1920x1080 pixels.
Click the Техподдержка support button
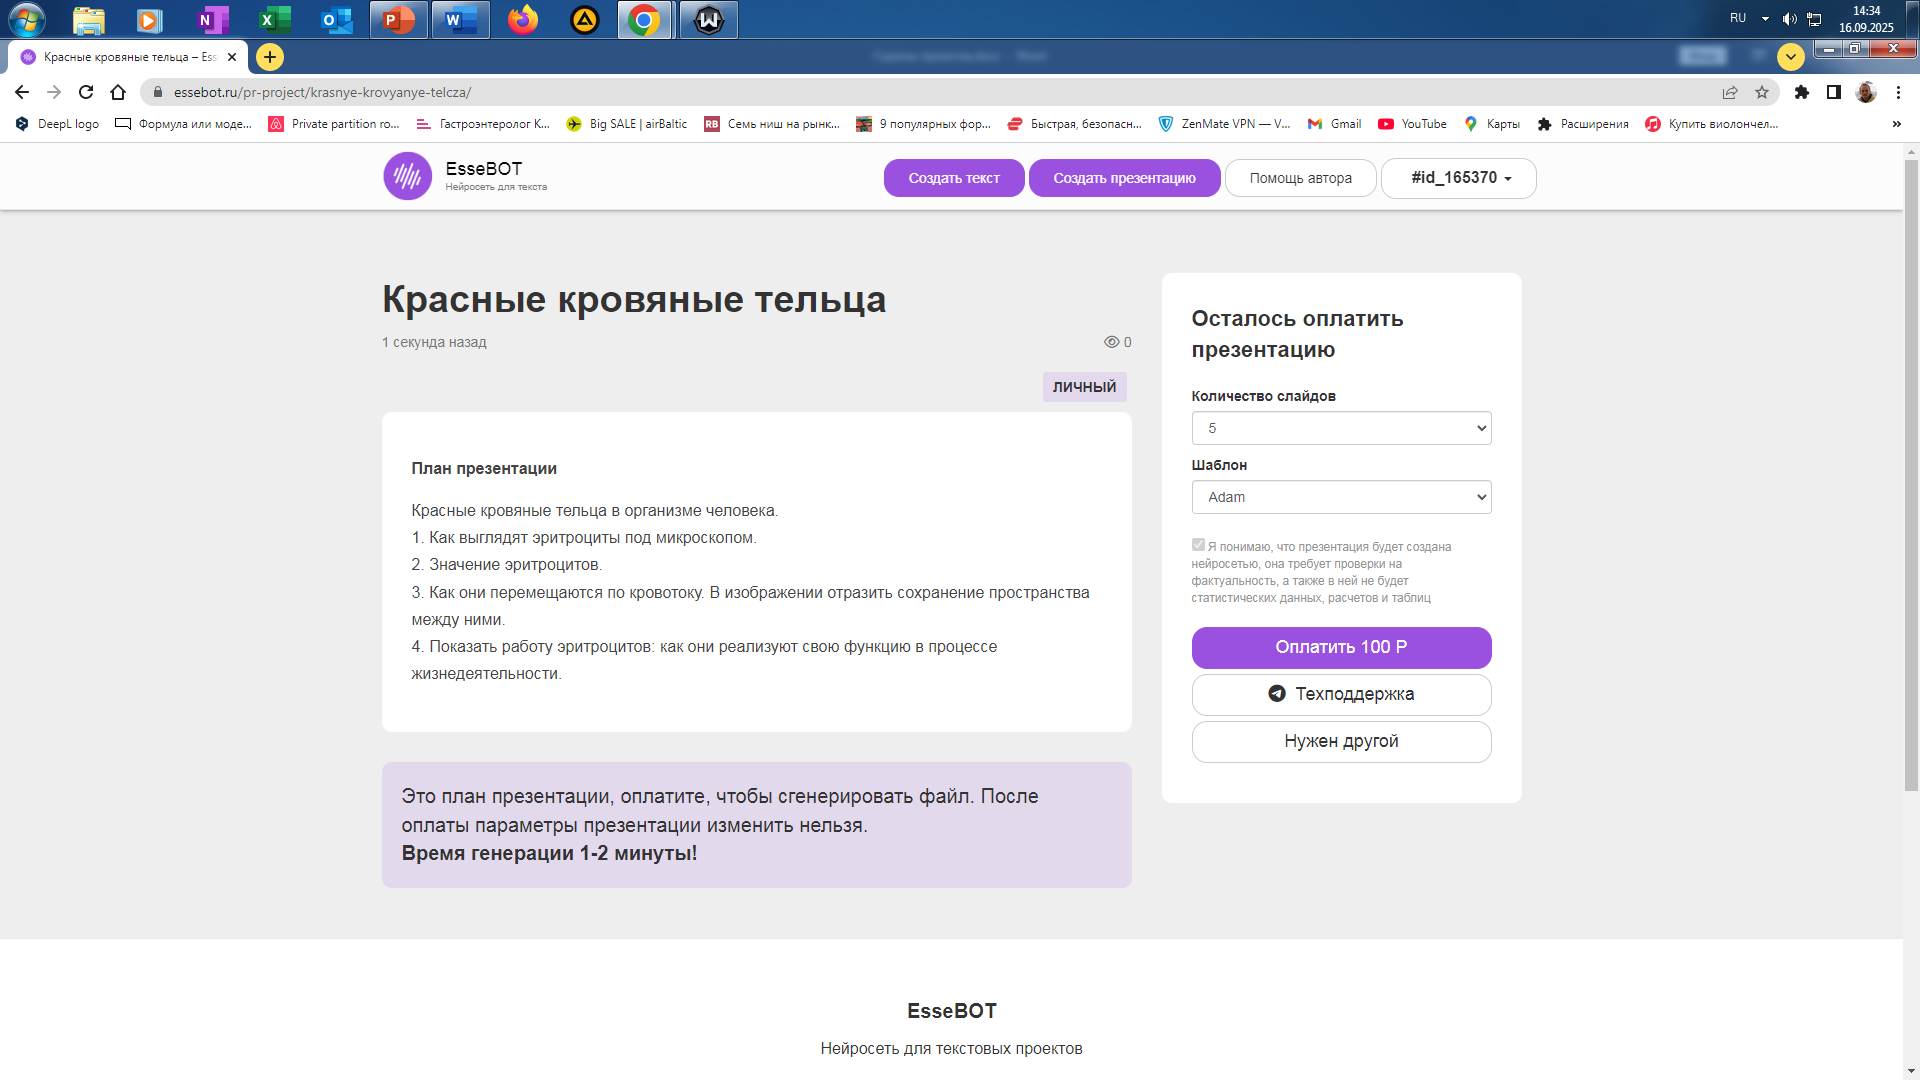click(x=1341, y=694)
